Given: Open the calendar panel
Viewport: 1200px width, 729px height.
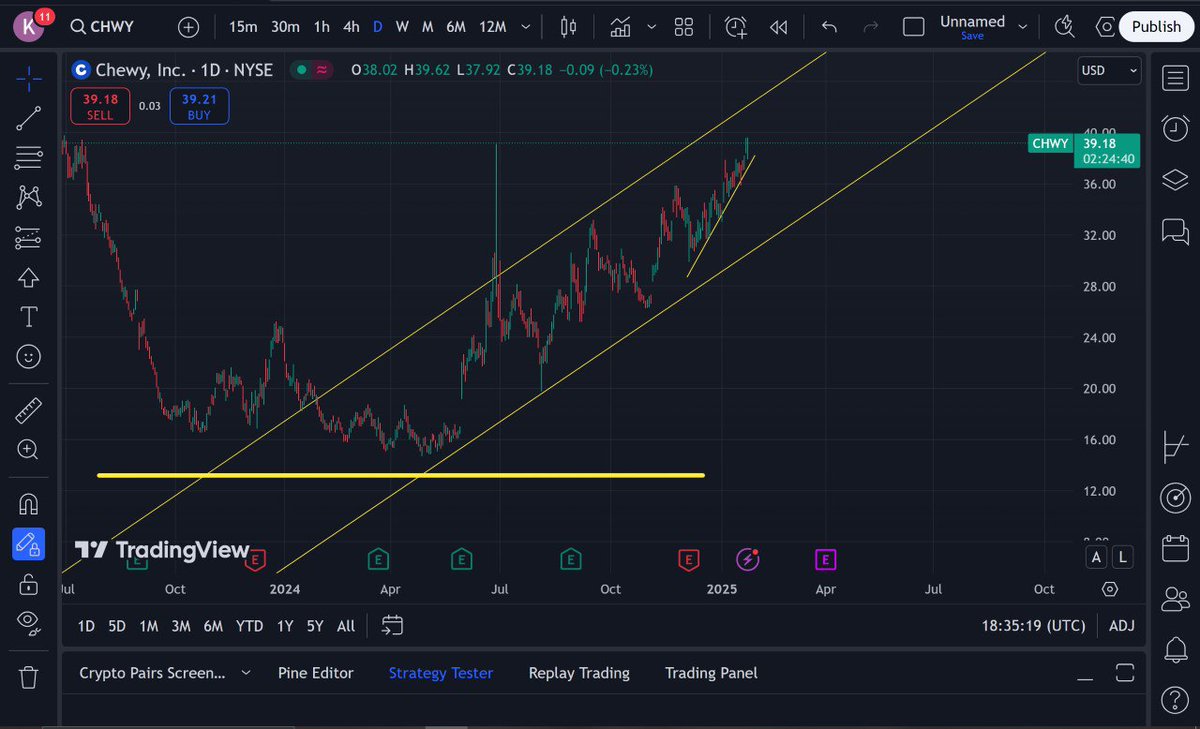Looking at the screenshot, I should (1175, 547).
